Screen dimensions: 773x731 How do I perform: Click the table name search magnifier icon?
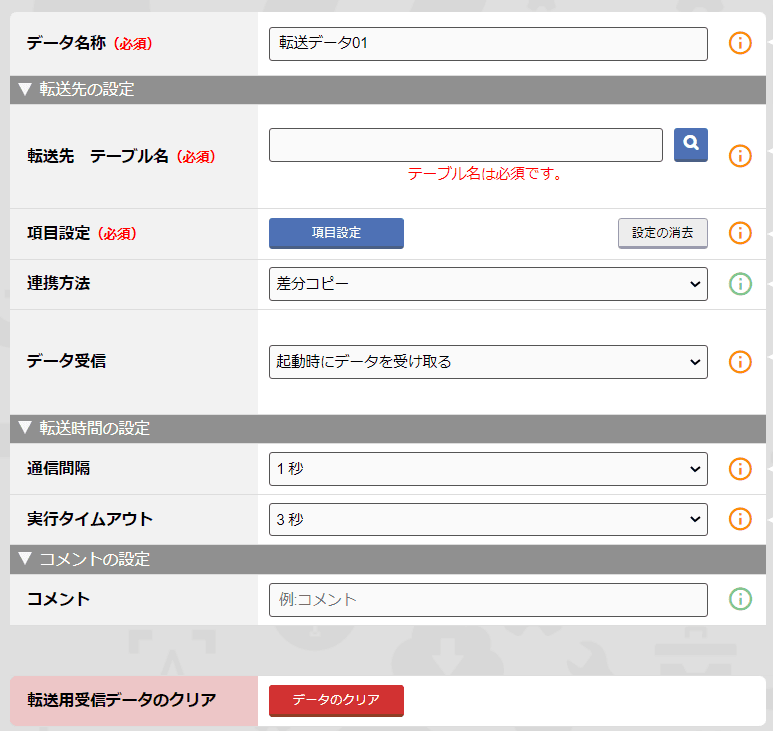pyautogui.click(x=690, y=144)
